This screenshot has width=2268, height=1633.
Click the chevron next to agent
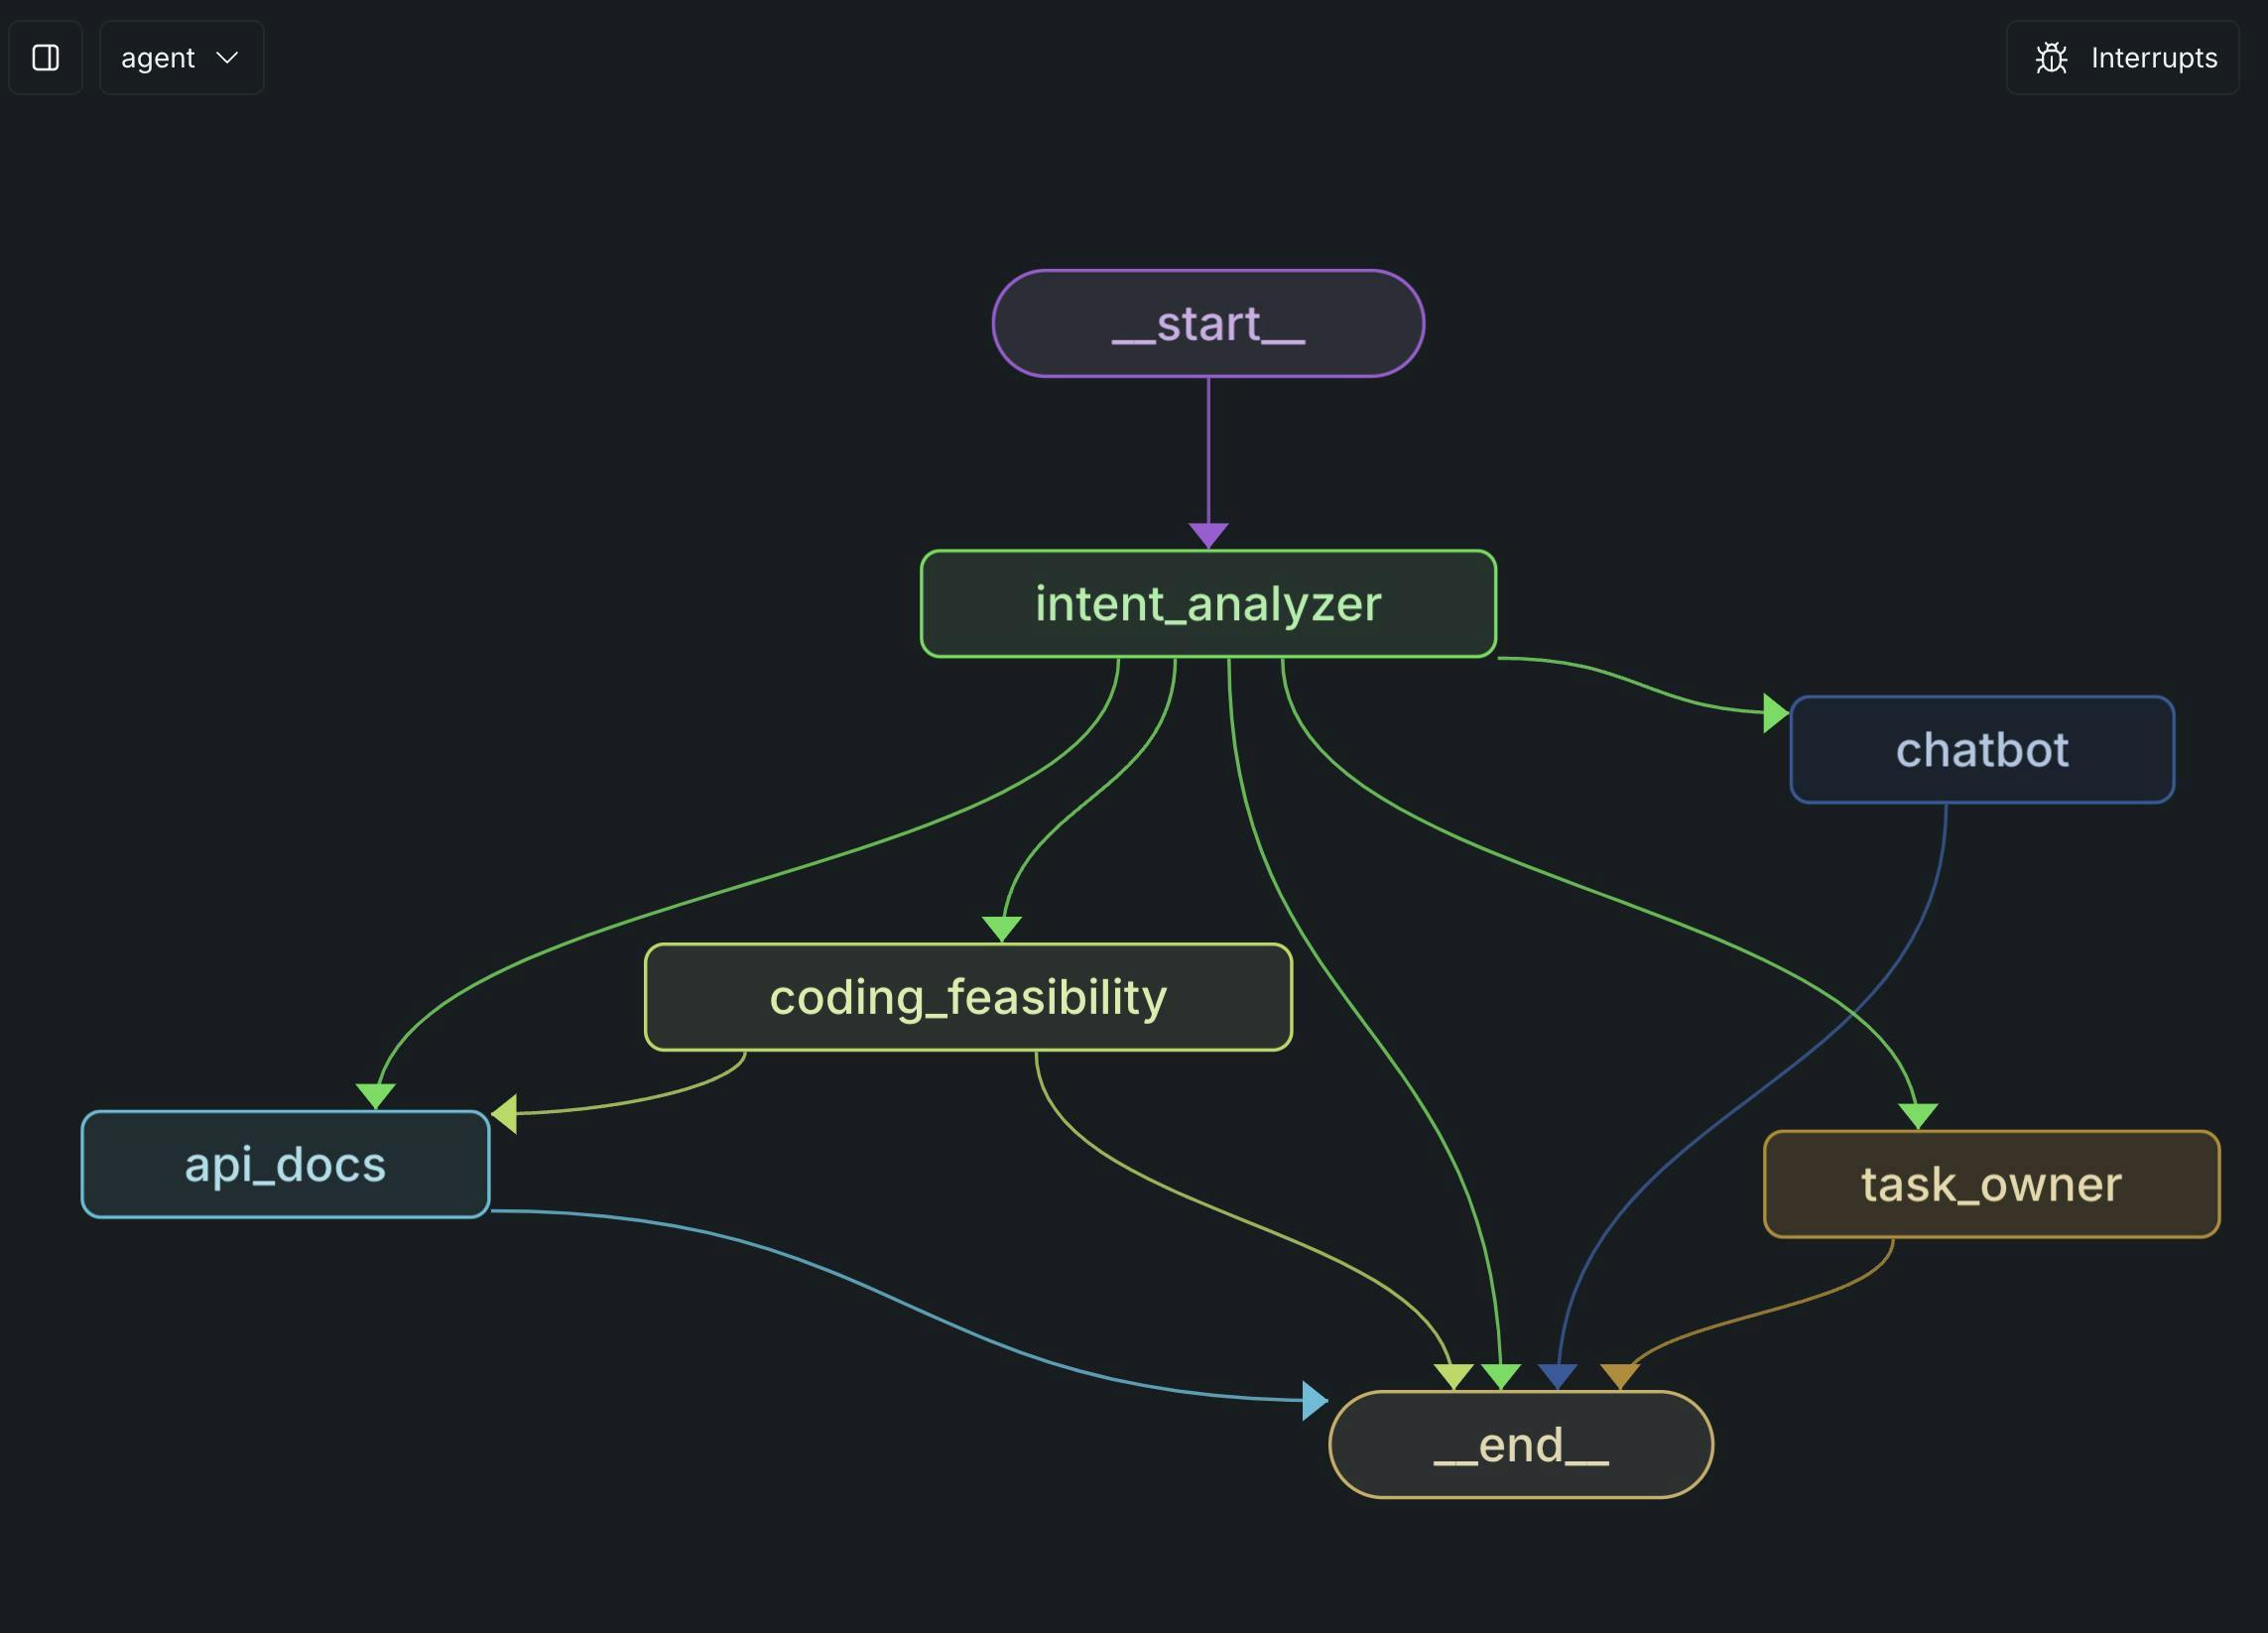tap(228, 58)
